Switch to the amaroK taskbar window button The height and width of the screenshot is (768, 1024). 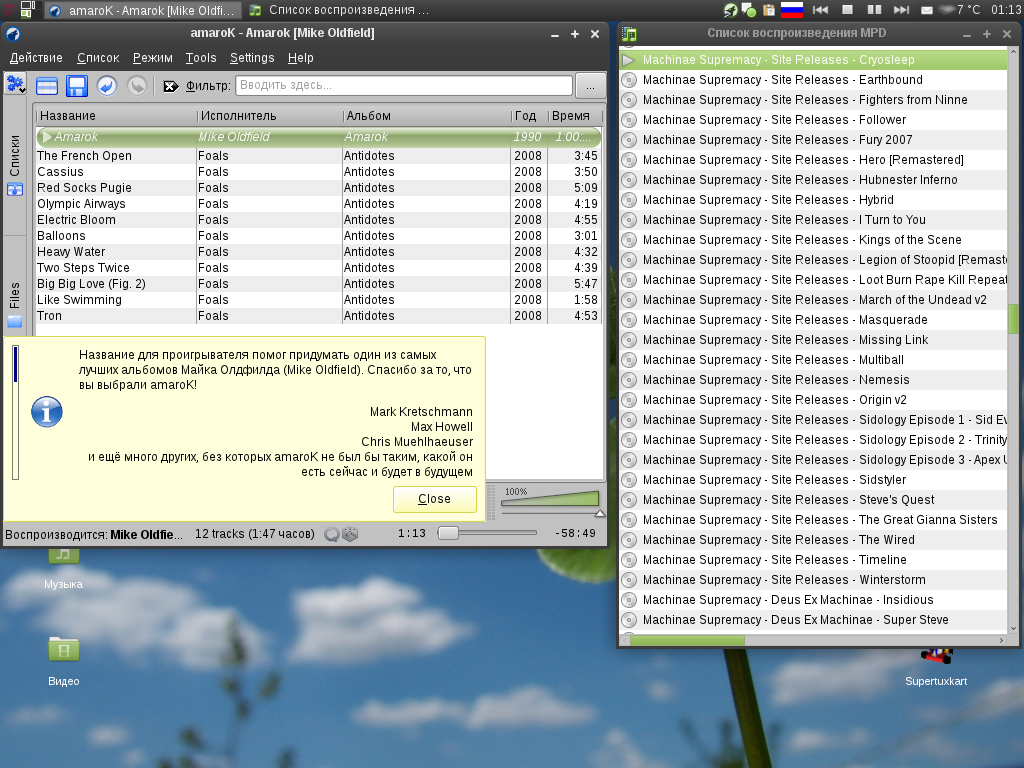143,10
